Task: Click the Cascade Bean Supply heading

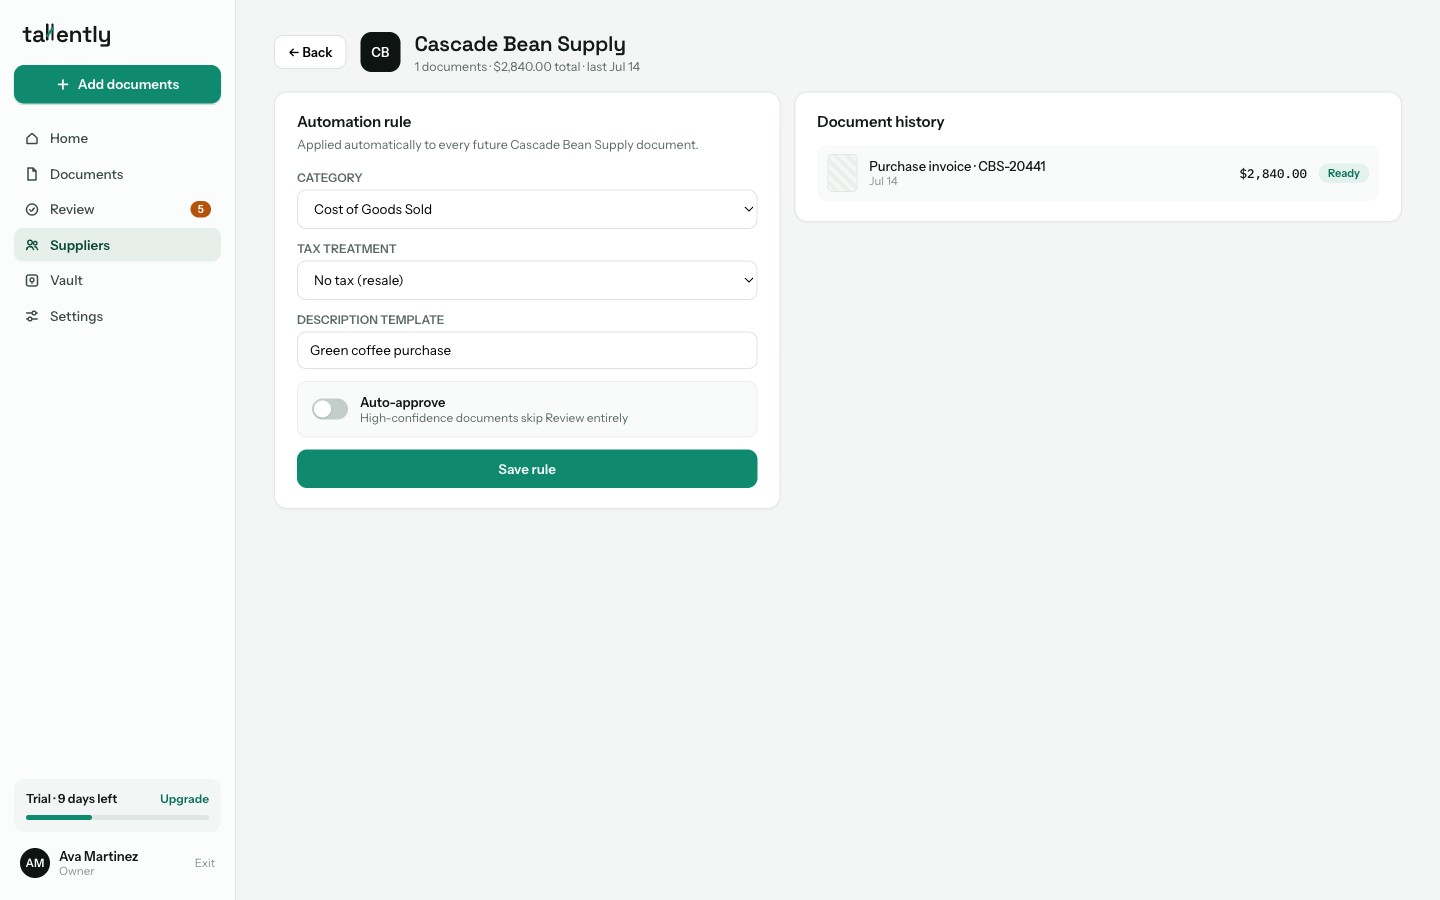Action: point(520,44)
